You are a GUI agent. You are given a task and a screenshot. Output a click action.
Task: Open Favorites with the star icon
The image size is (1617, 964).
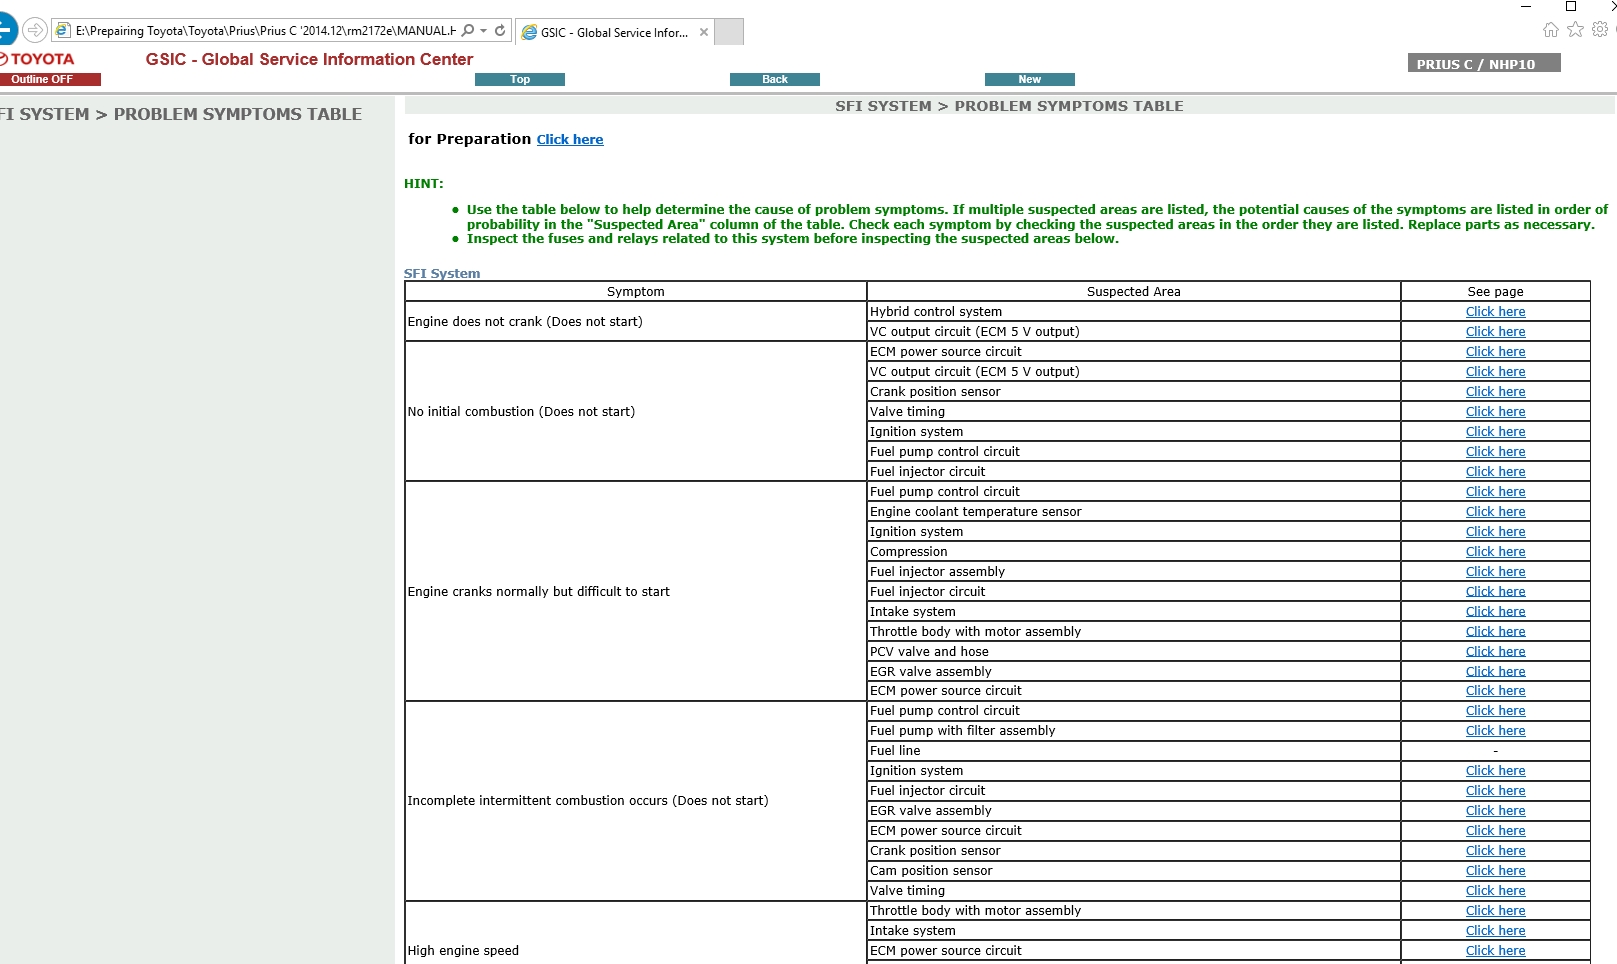(1575, 29)
